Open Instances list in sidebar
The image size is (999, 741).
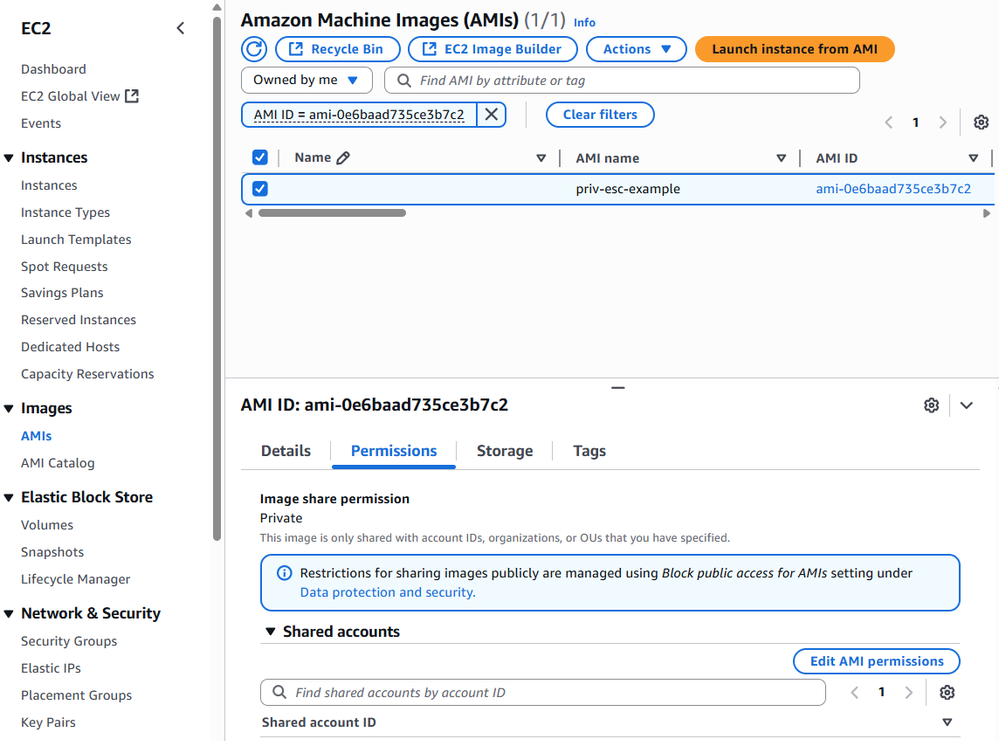49,185
